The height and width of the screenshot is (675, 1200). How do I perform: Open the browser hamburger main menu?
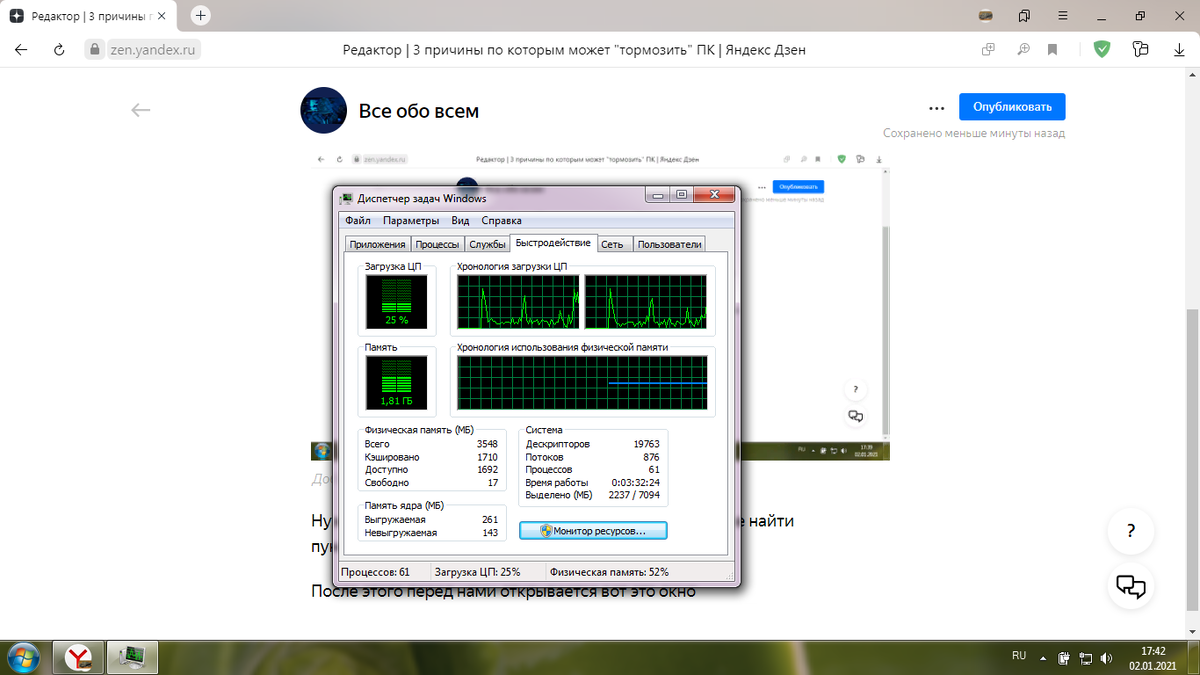(1062, 15)
